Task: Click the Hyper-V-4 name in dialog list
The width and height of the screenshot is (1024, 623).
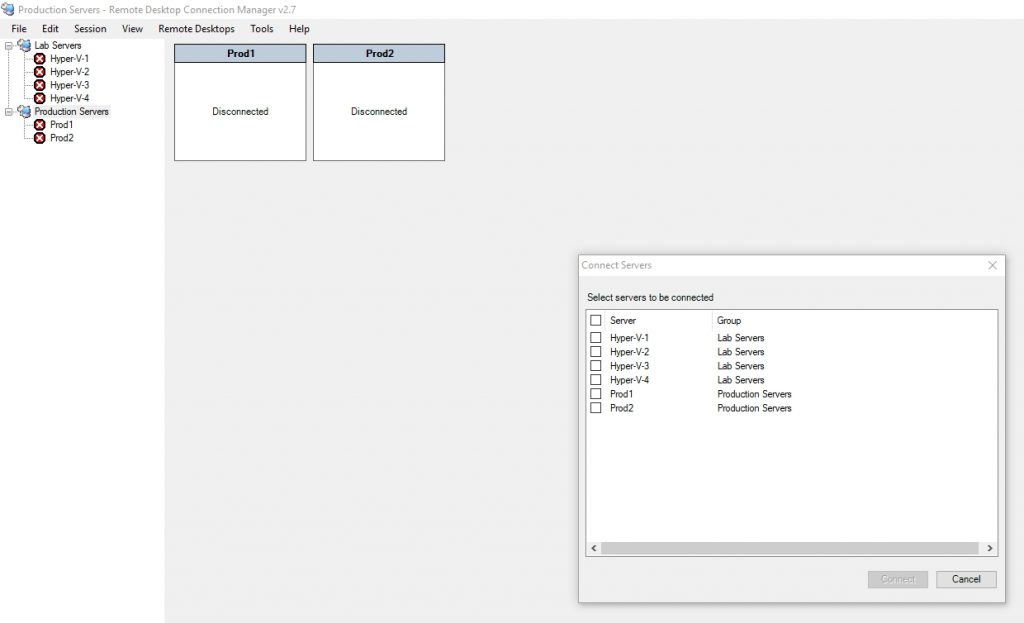Action: [x=629, y=380]
